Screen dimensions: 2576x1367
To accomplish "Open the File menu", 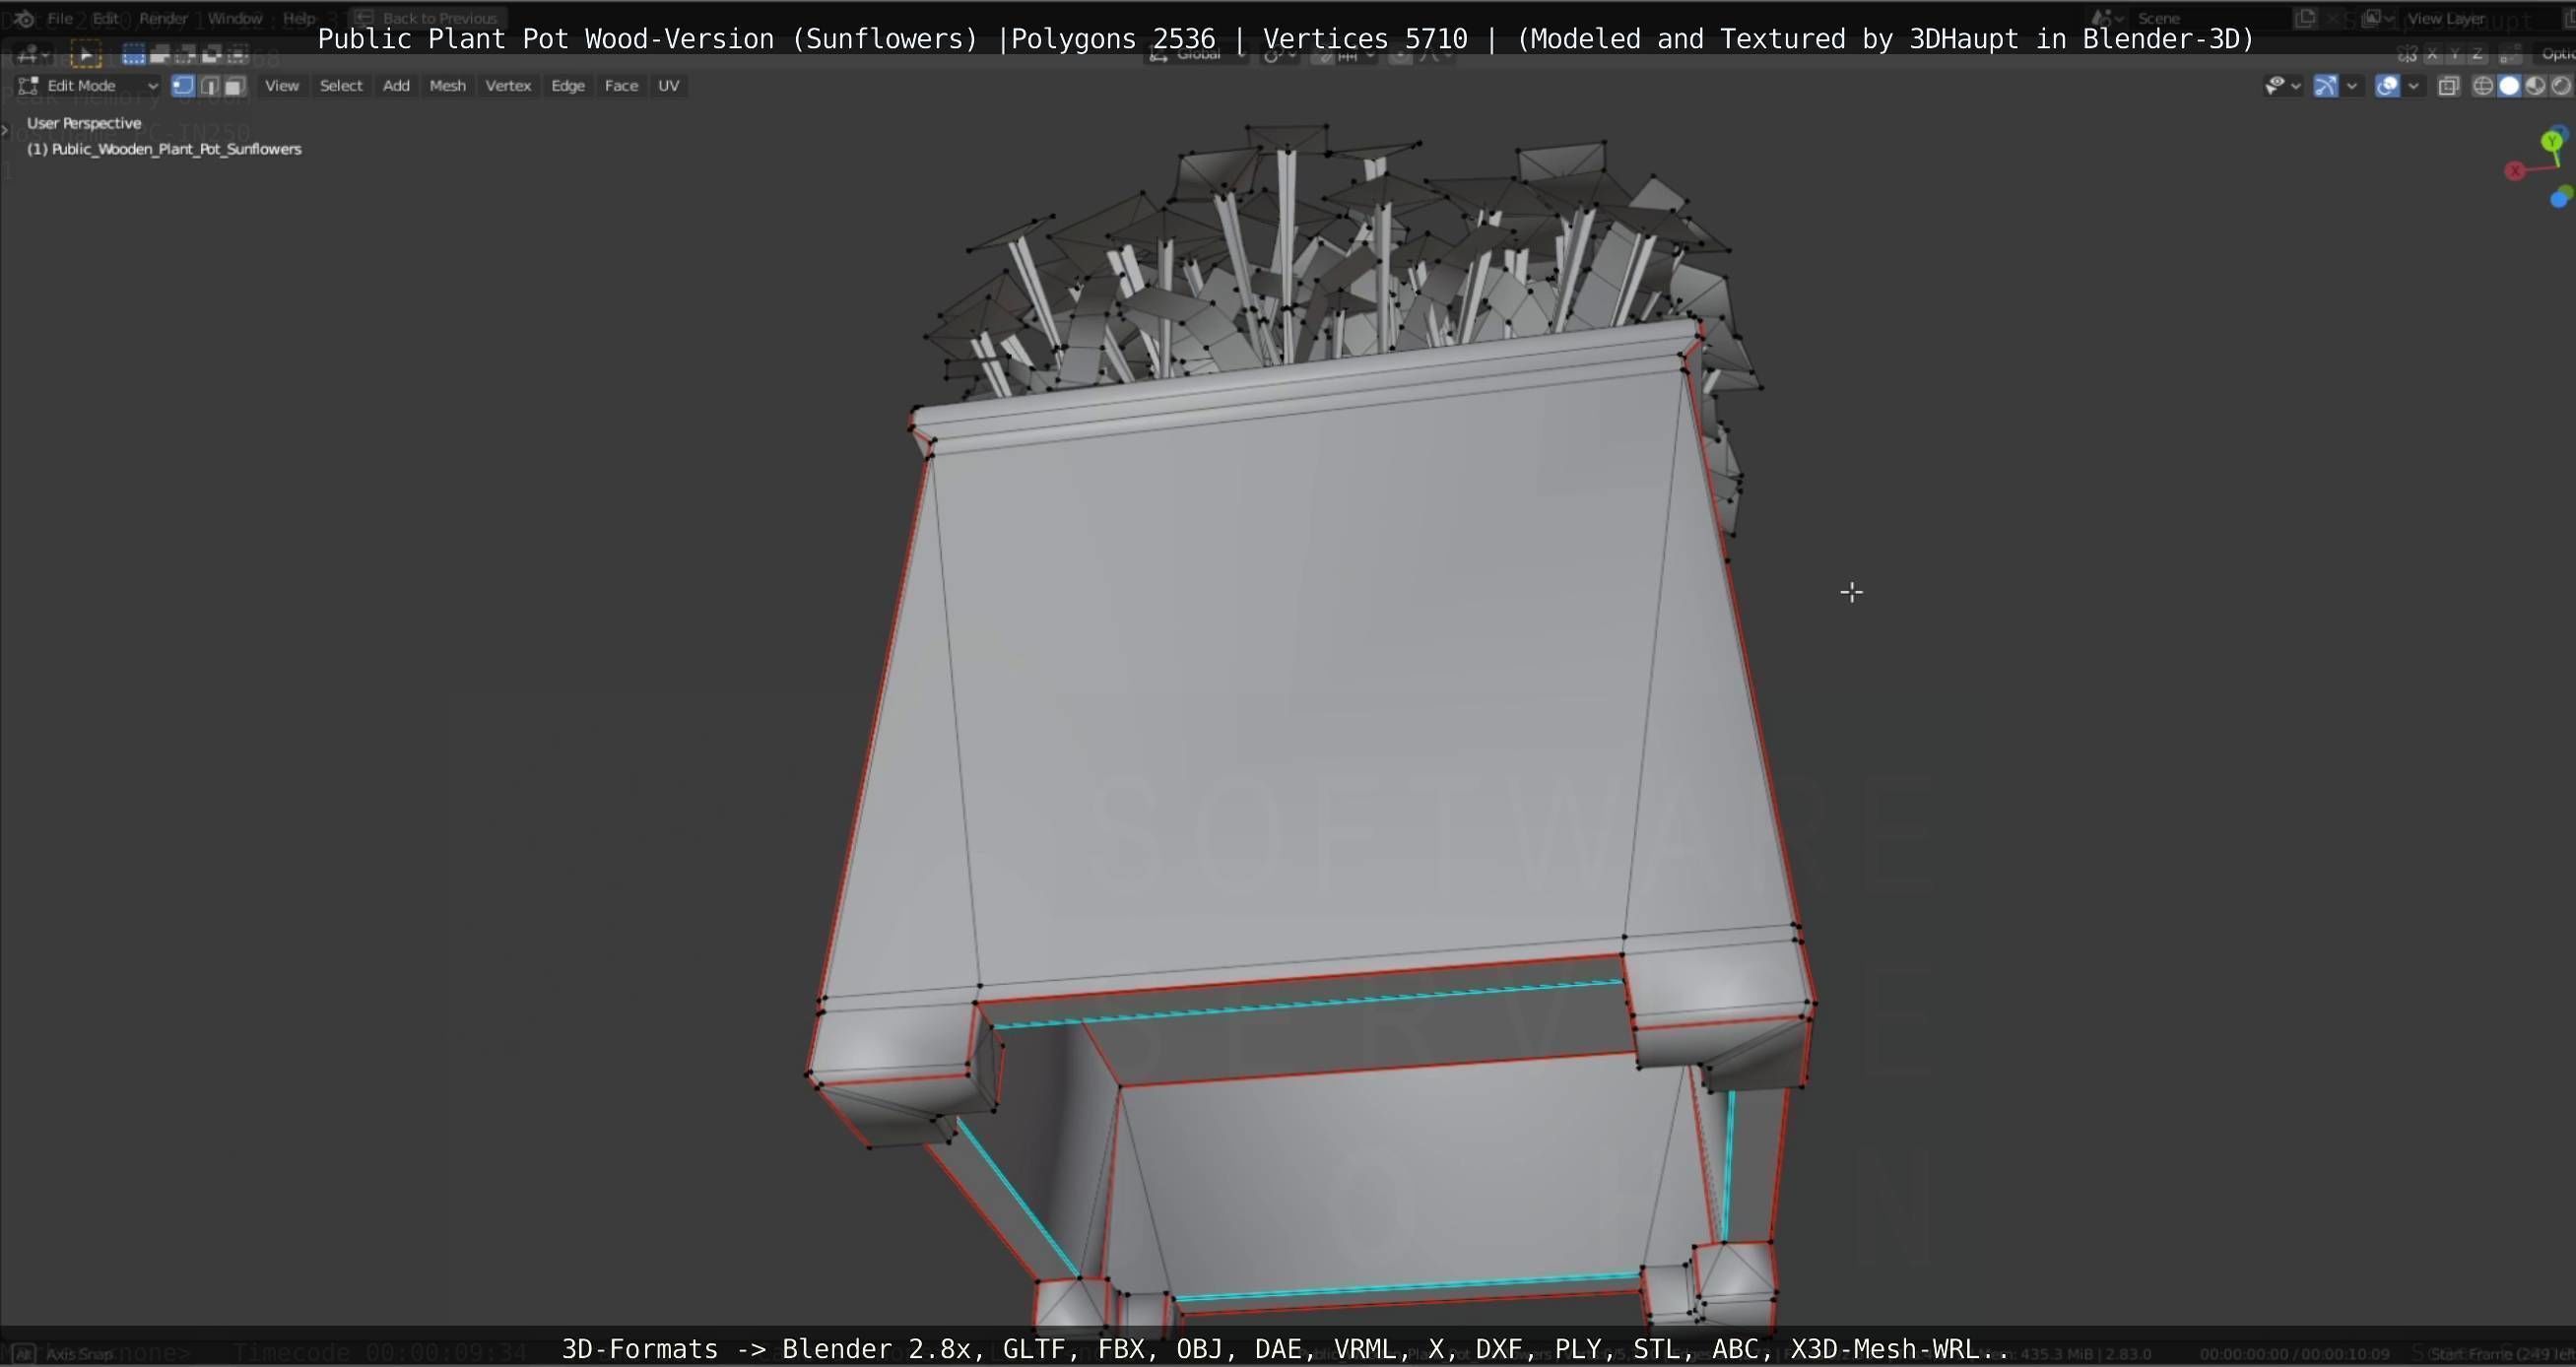I will pos(59,18).
